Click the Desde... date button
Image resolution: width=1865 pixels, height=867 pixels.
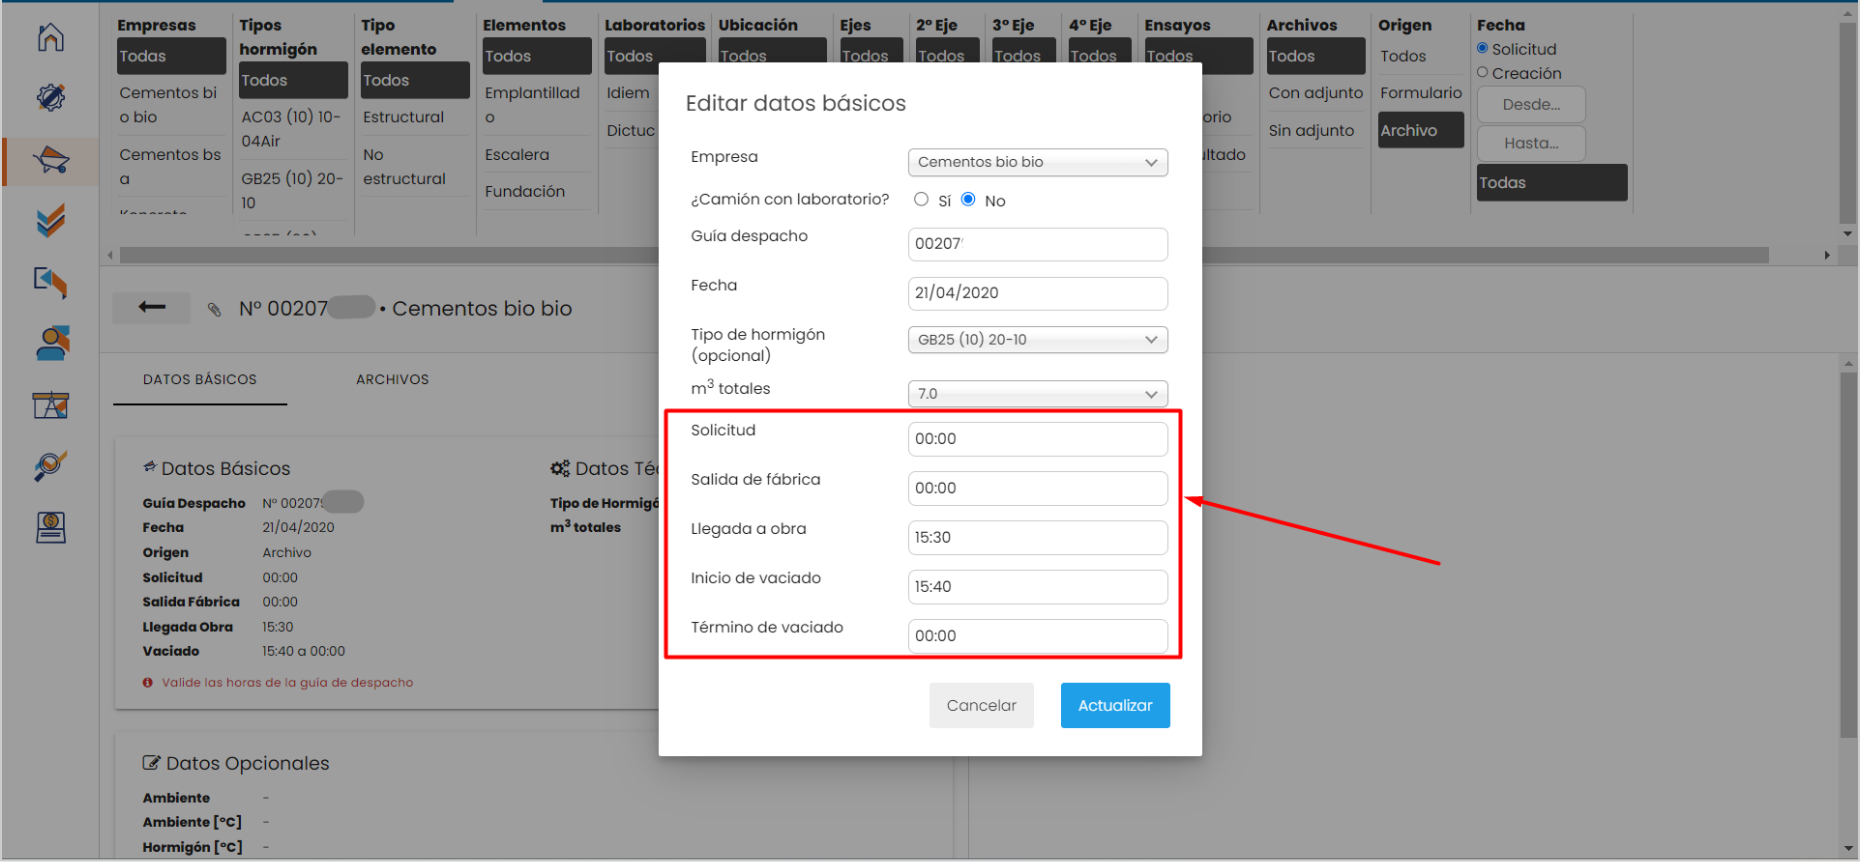pos(1531,105)
